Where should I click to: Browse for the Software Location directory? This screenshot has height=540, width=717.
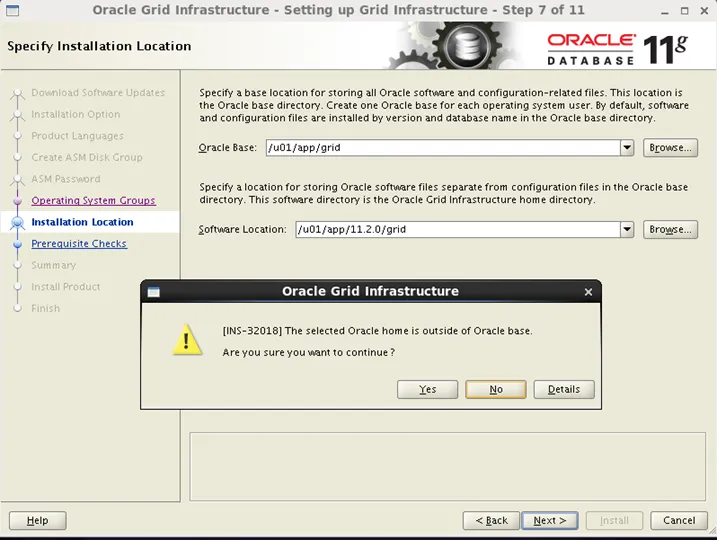(x=670, y=229)
